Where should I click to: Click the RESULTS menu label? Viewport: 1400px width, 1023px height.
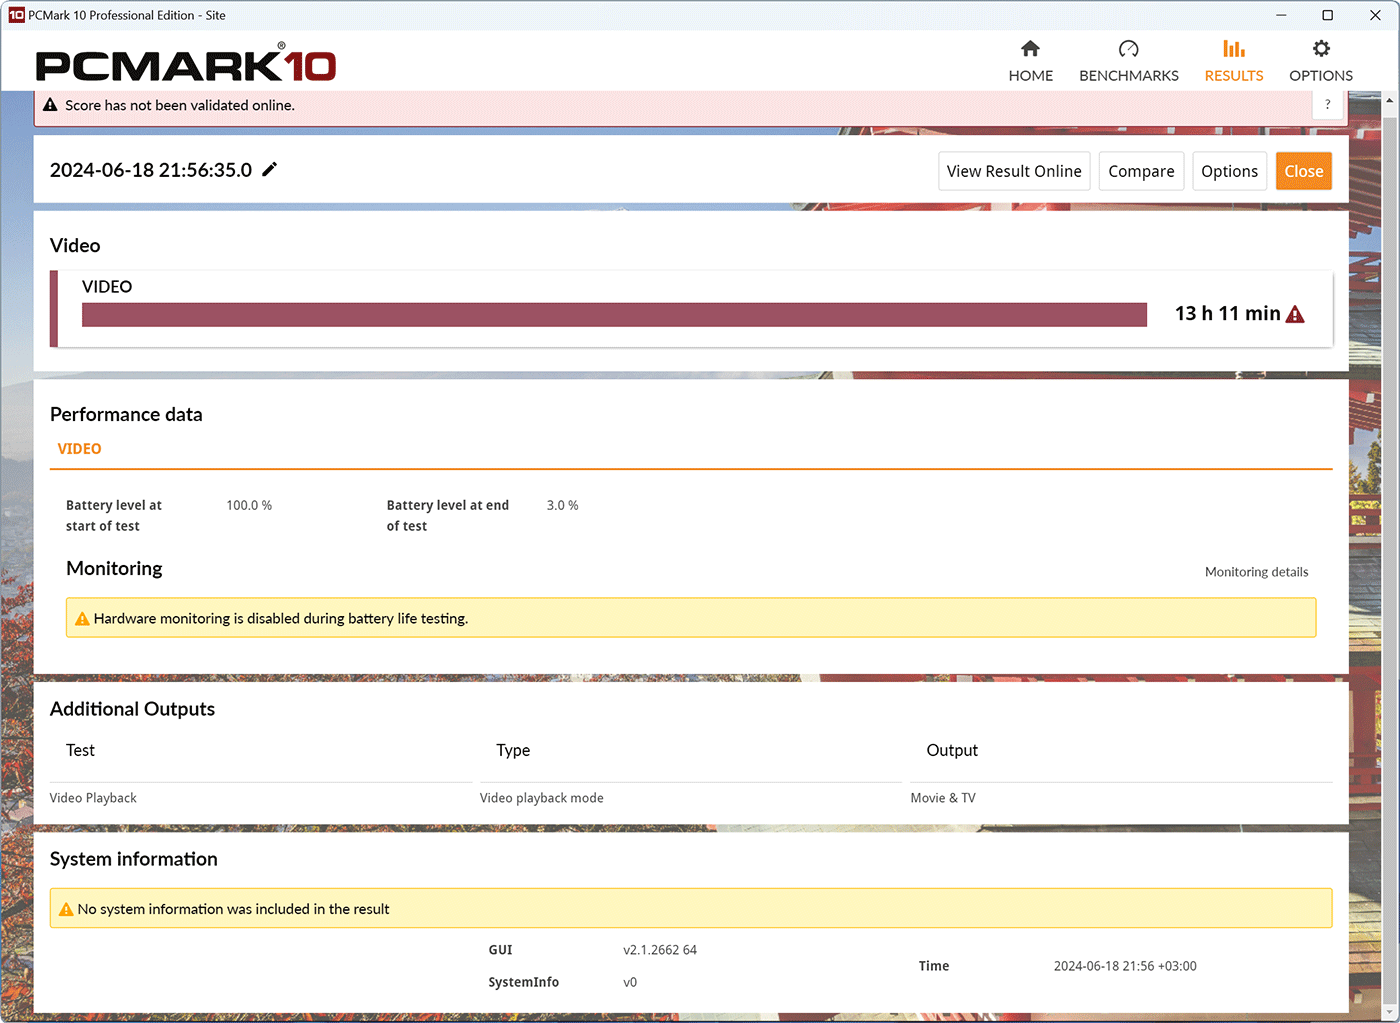click(1234, 76)
